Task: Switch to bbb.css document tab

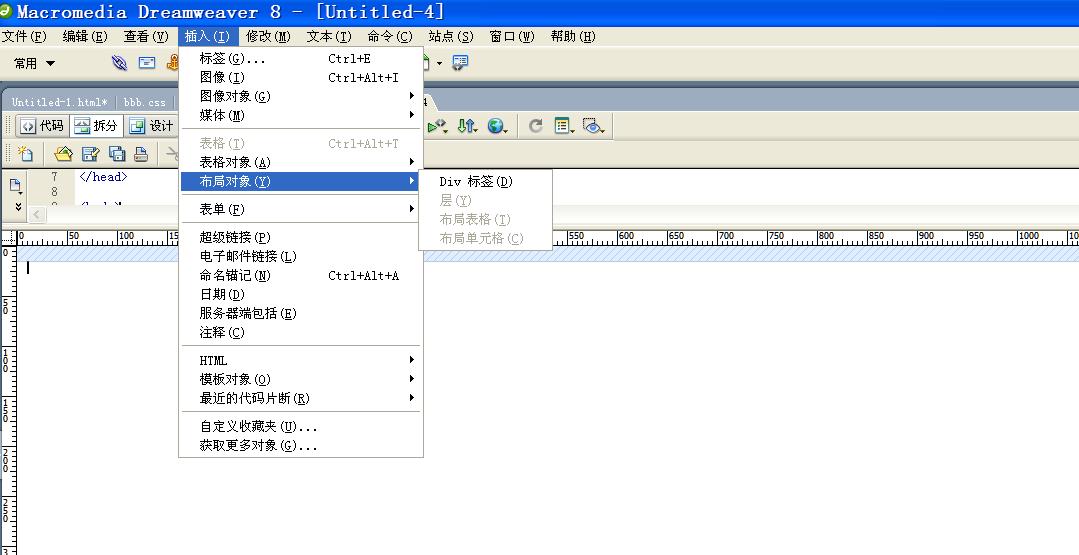Action: pyautogui.click(x=145, y=102)
